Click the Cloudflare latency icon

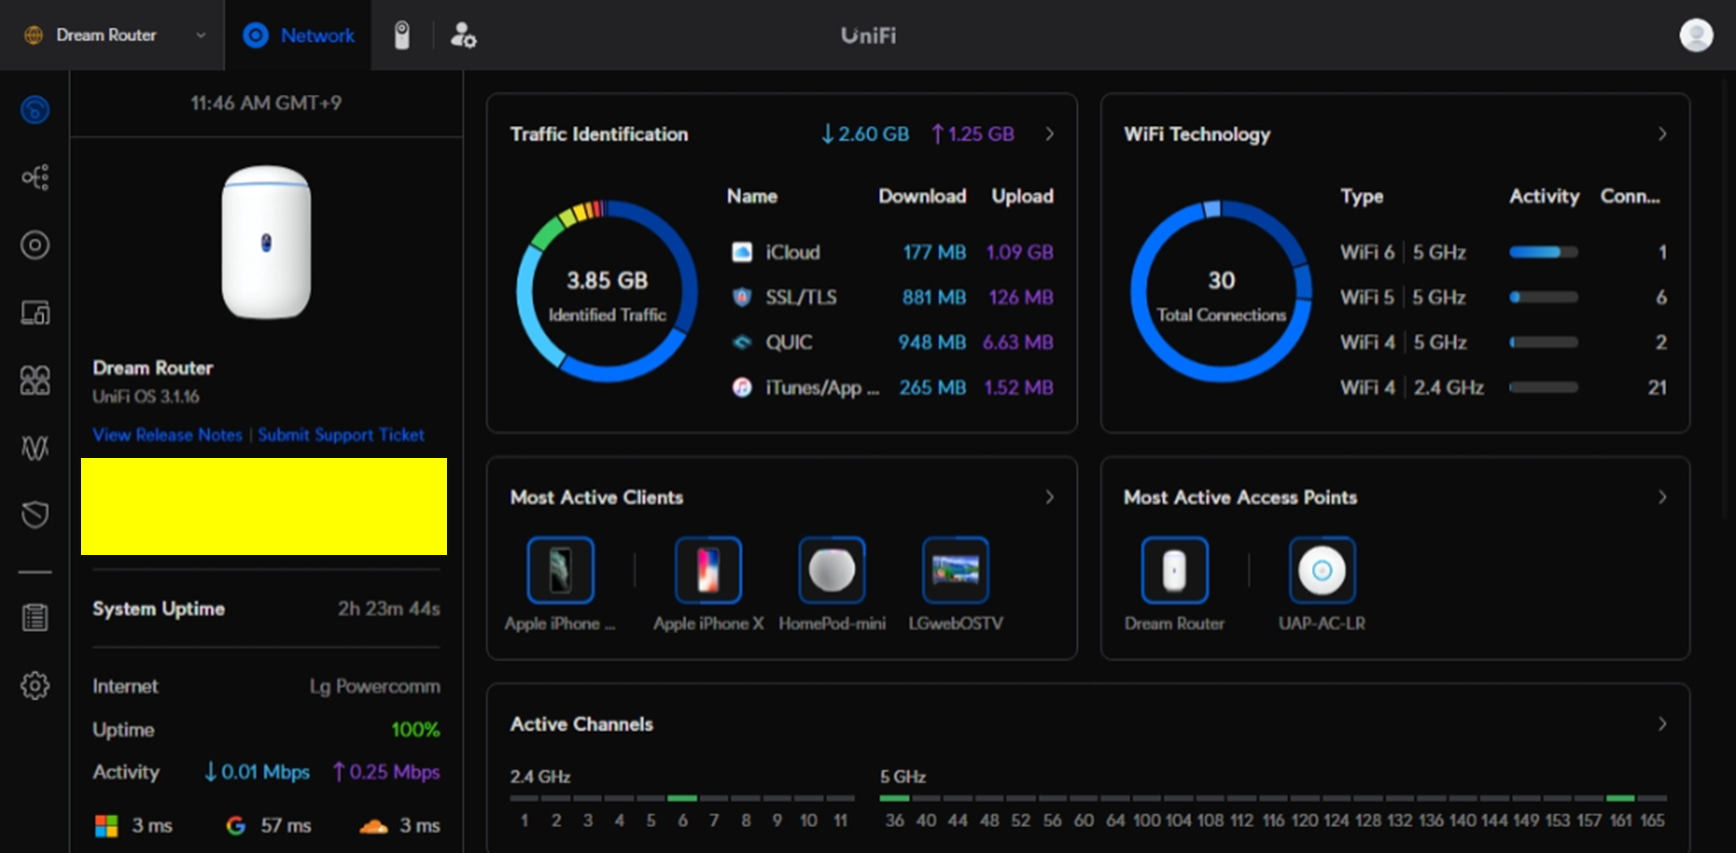pyautogui.click(x=373, y=826)
